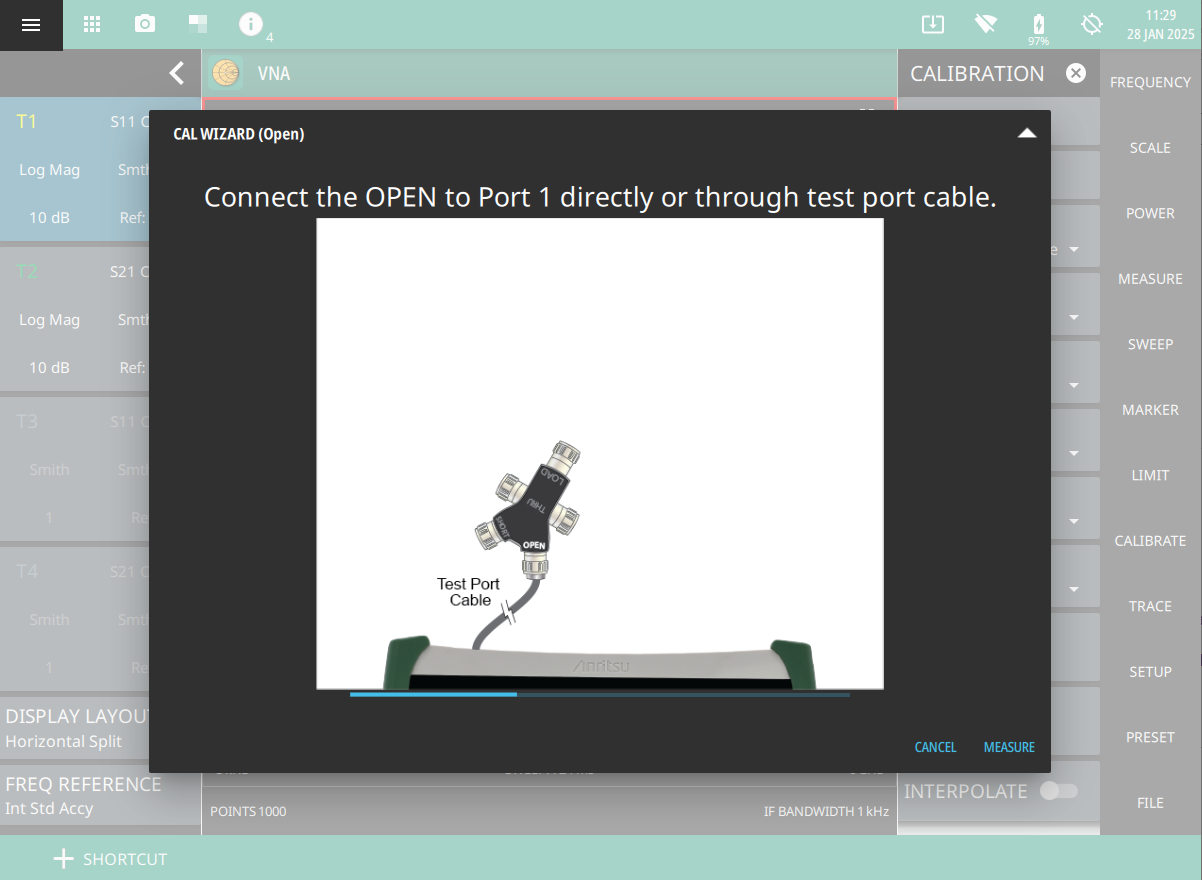The width and height of the screenshot is (1202, 880).
Task: Take a screenshot with camera icon
Action: pyautogui.click(x=145, y=25)
